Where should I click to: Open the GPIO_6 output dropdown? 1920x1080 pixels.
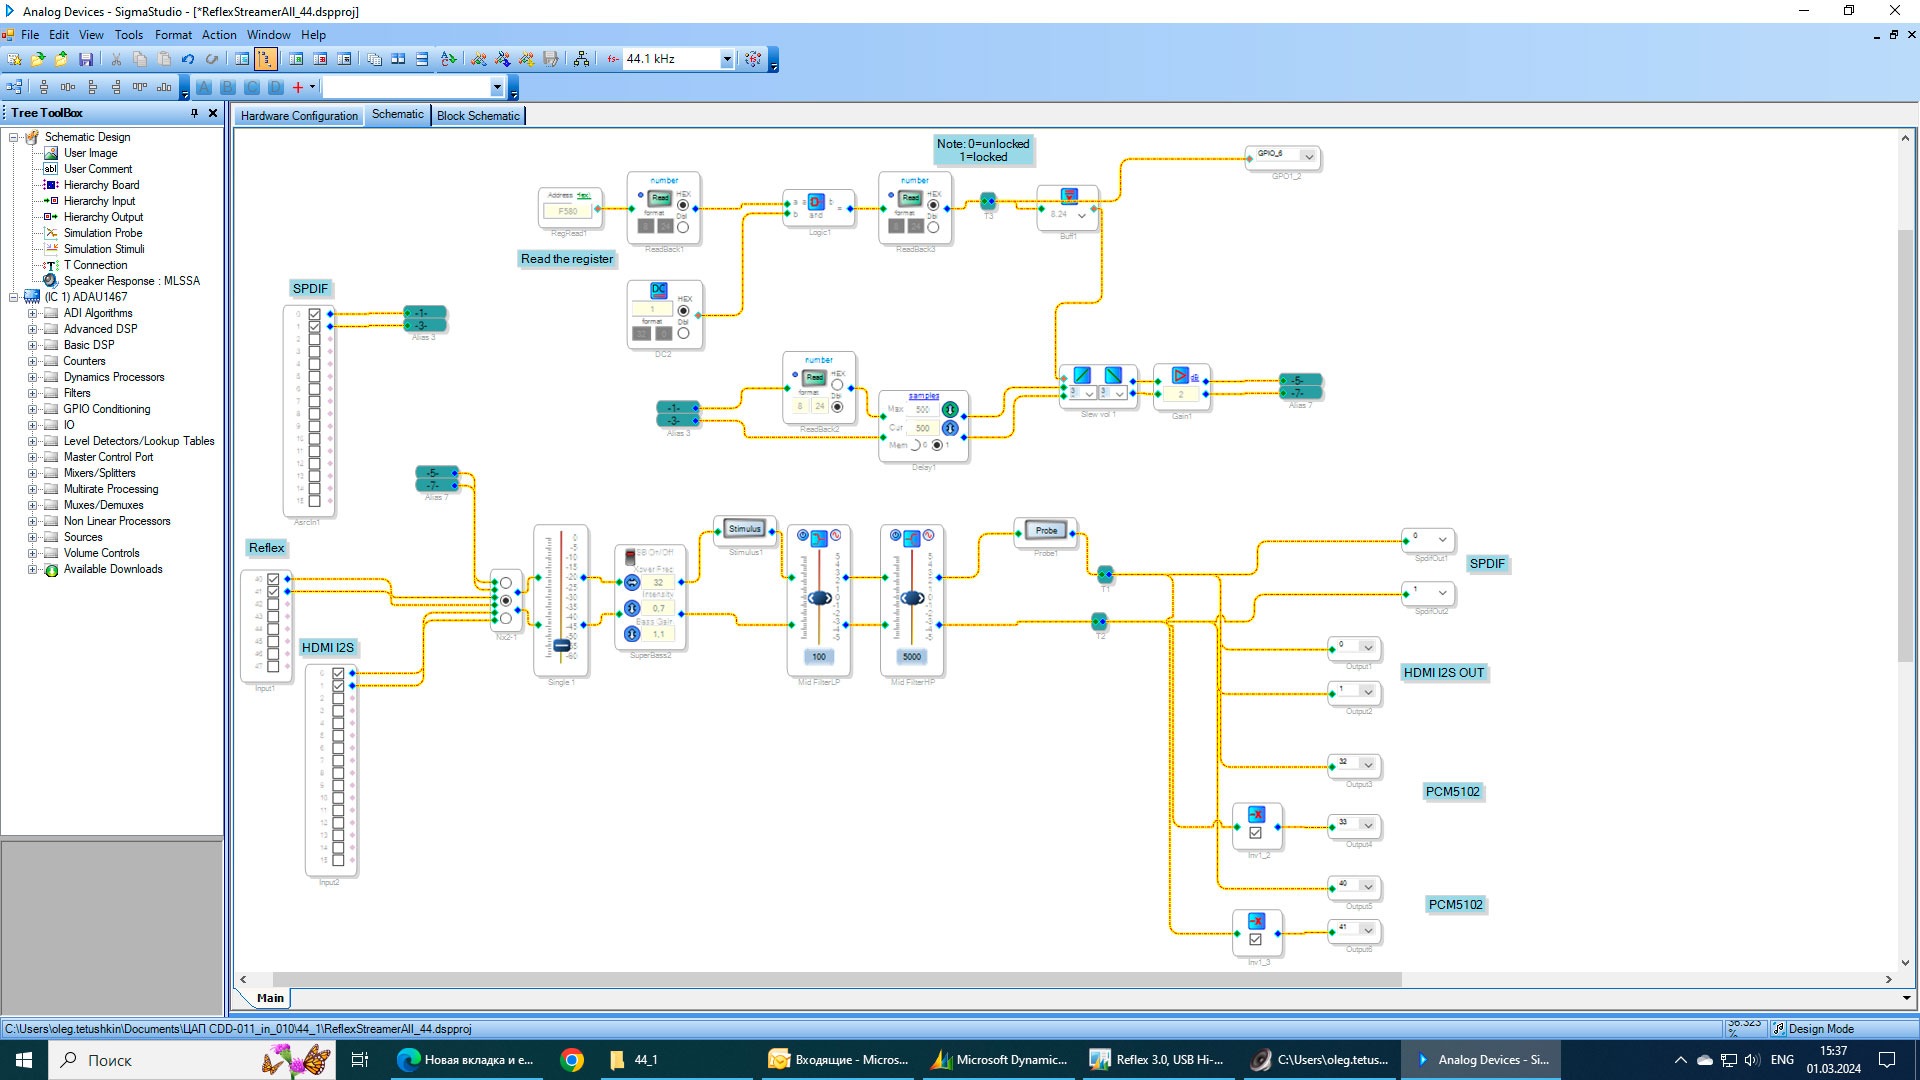[1308, 156]
